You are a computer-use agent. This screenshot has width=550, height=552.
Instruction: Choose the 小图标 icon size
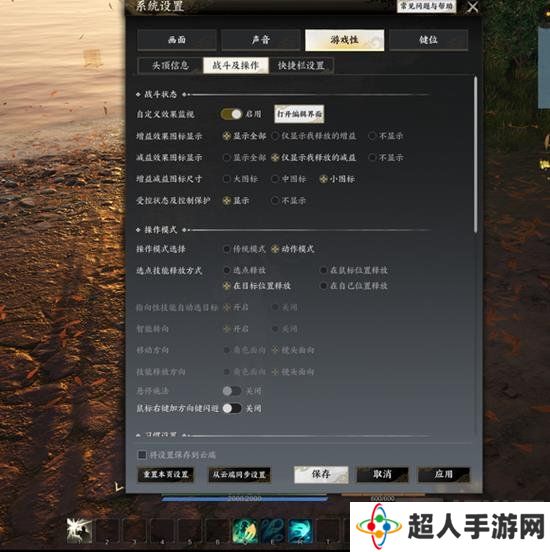[337, 179]
